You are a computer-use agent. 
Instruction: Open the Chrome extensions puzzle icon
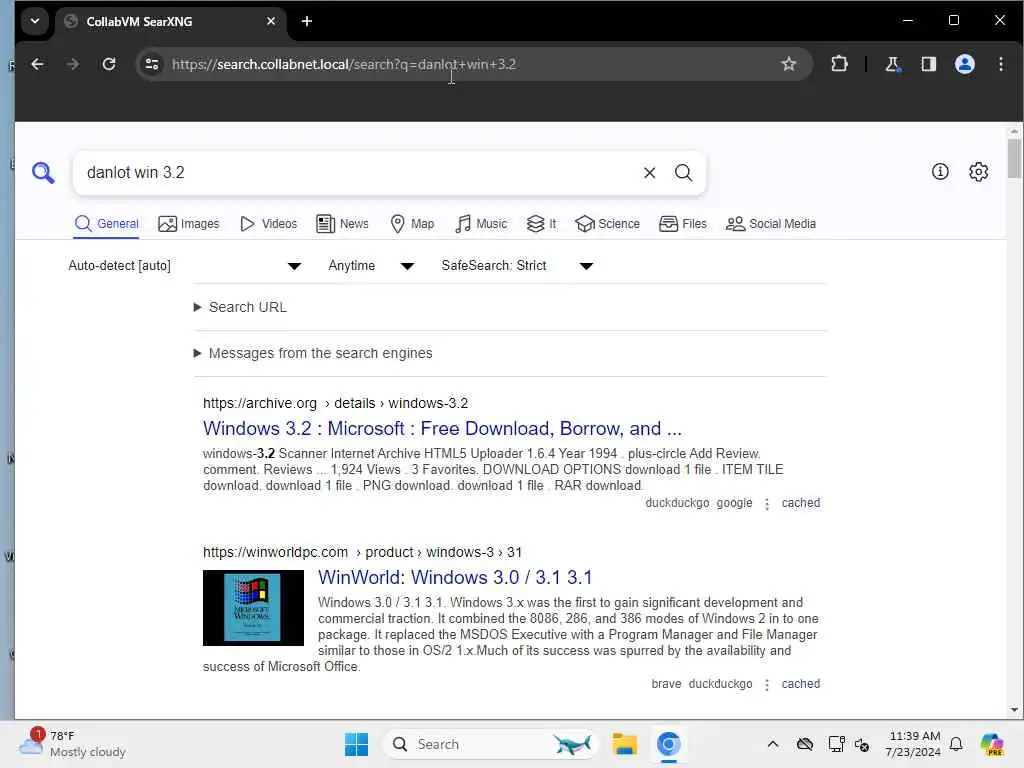click(x=839, y=64)
